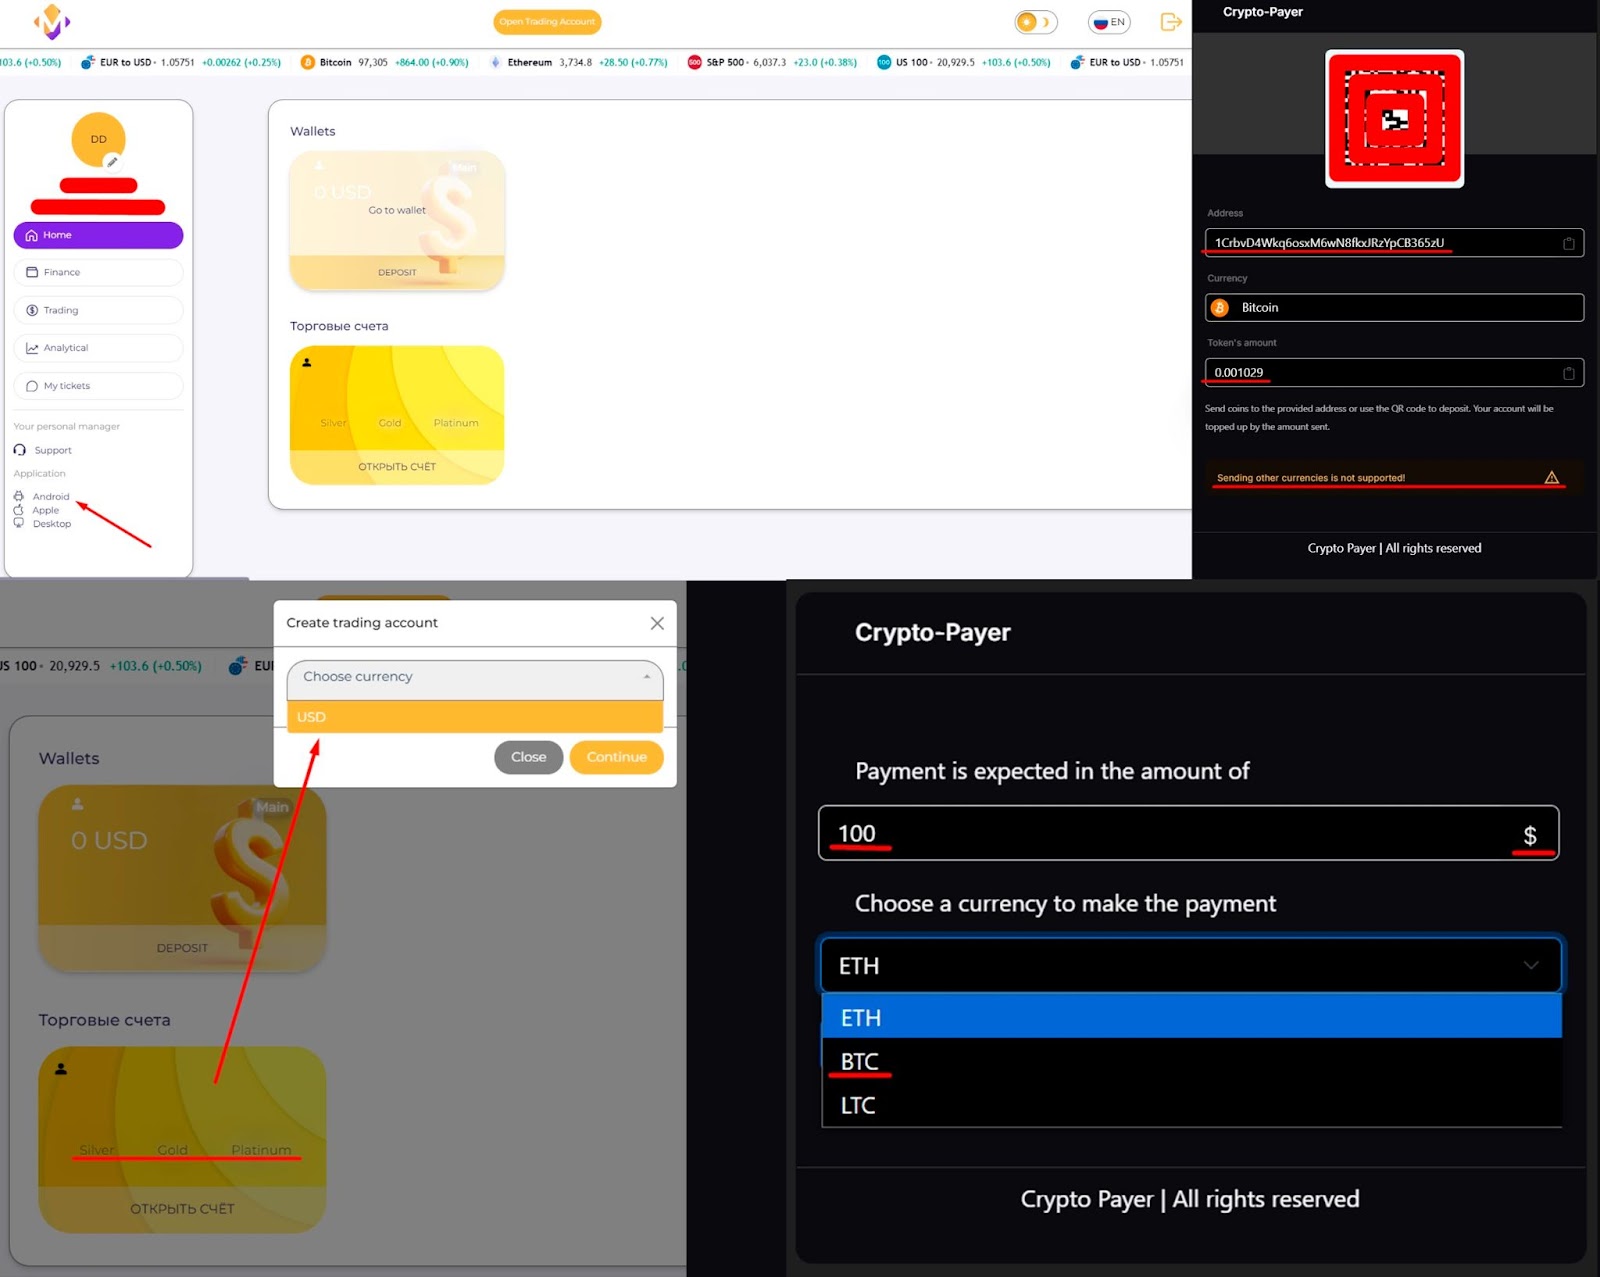
Task: Click the dollar sign in the amount field
Action: [x=1529, y=835]
